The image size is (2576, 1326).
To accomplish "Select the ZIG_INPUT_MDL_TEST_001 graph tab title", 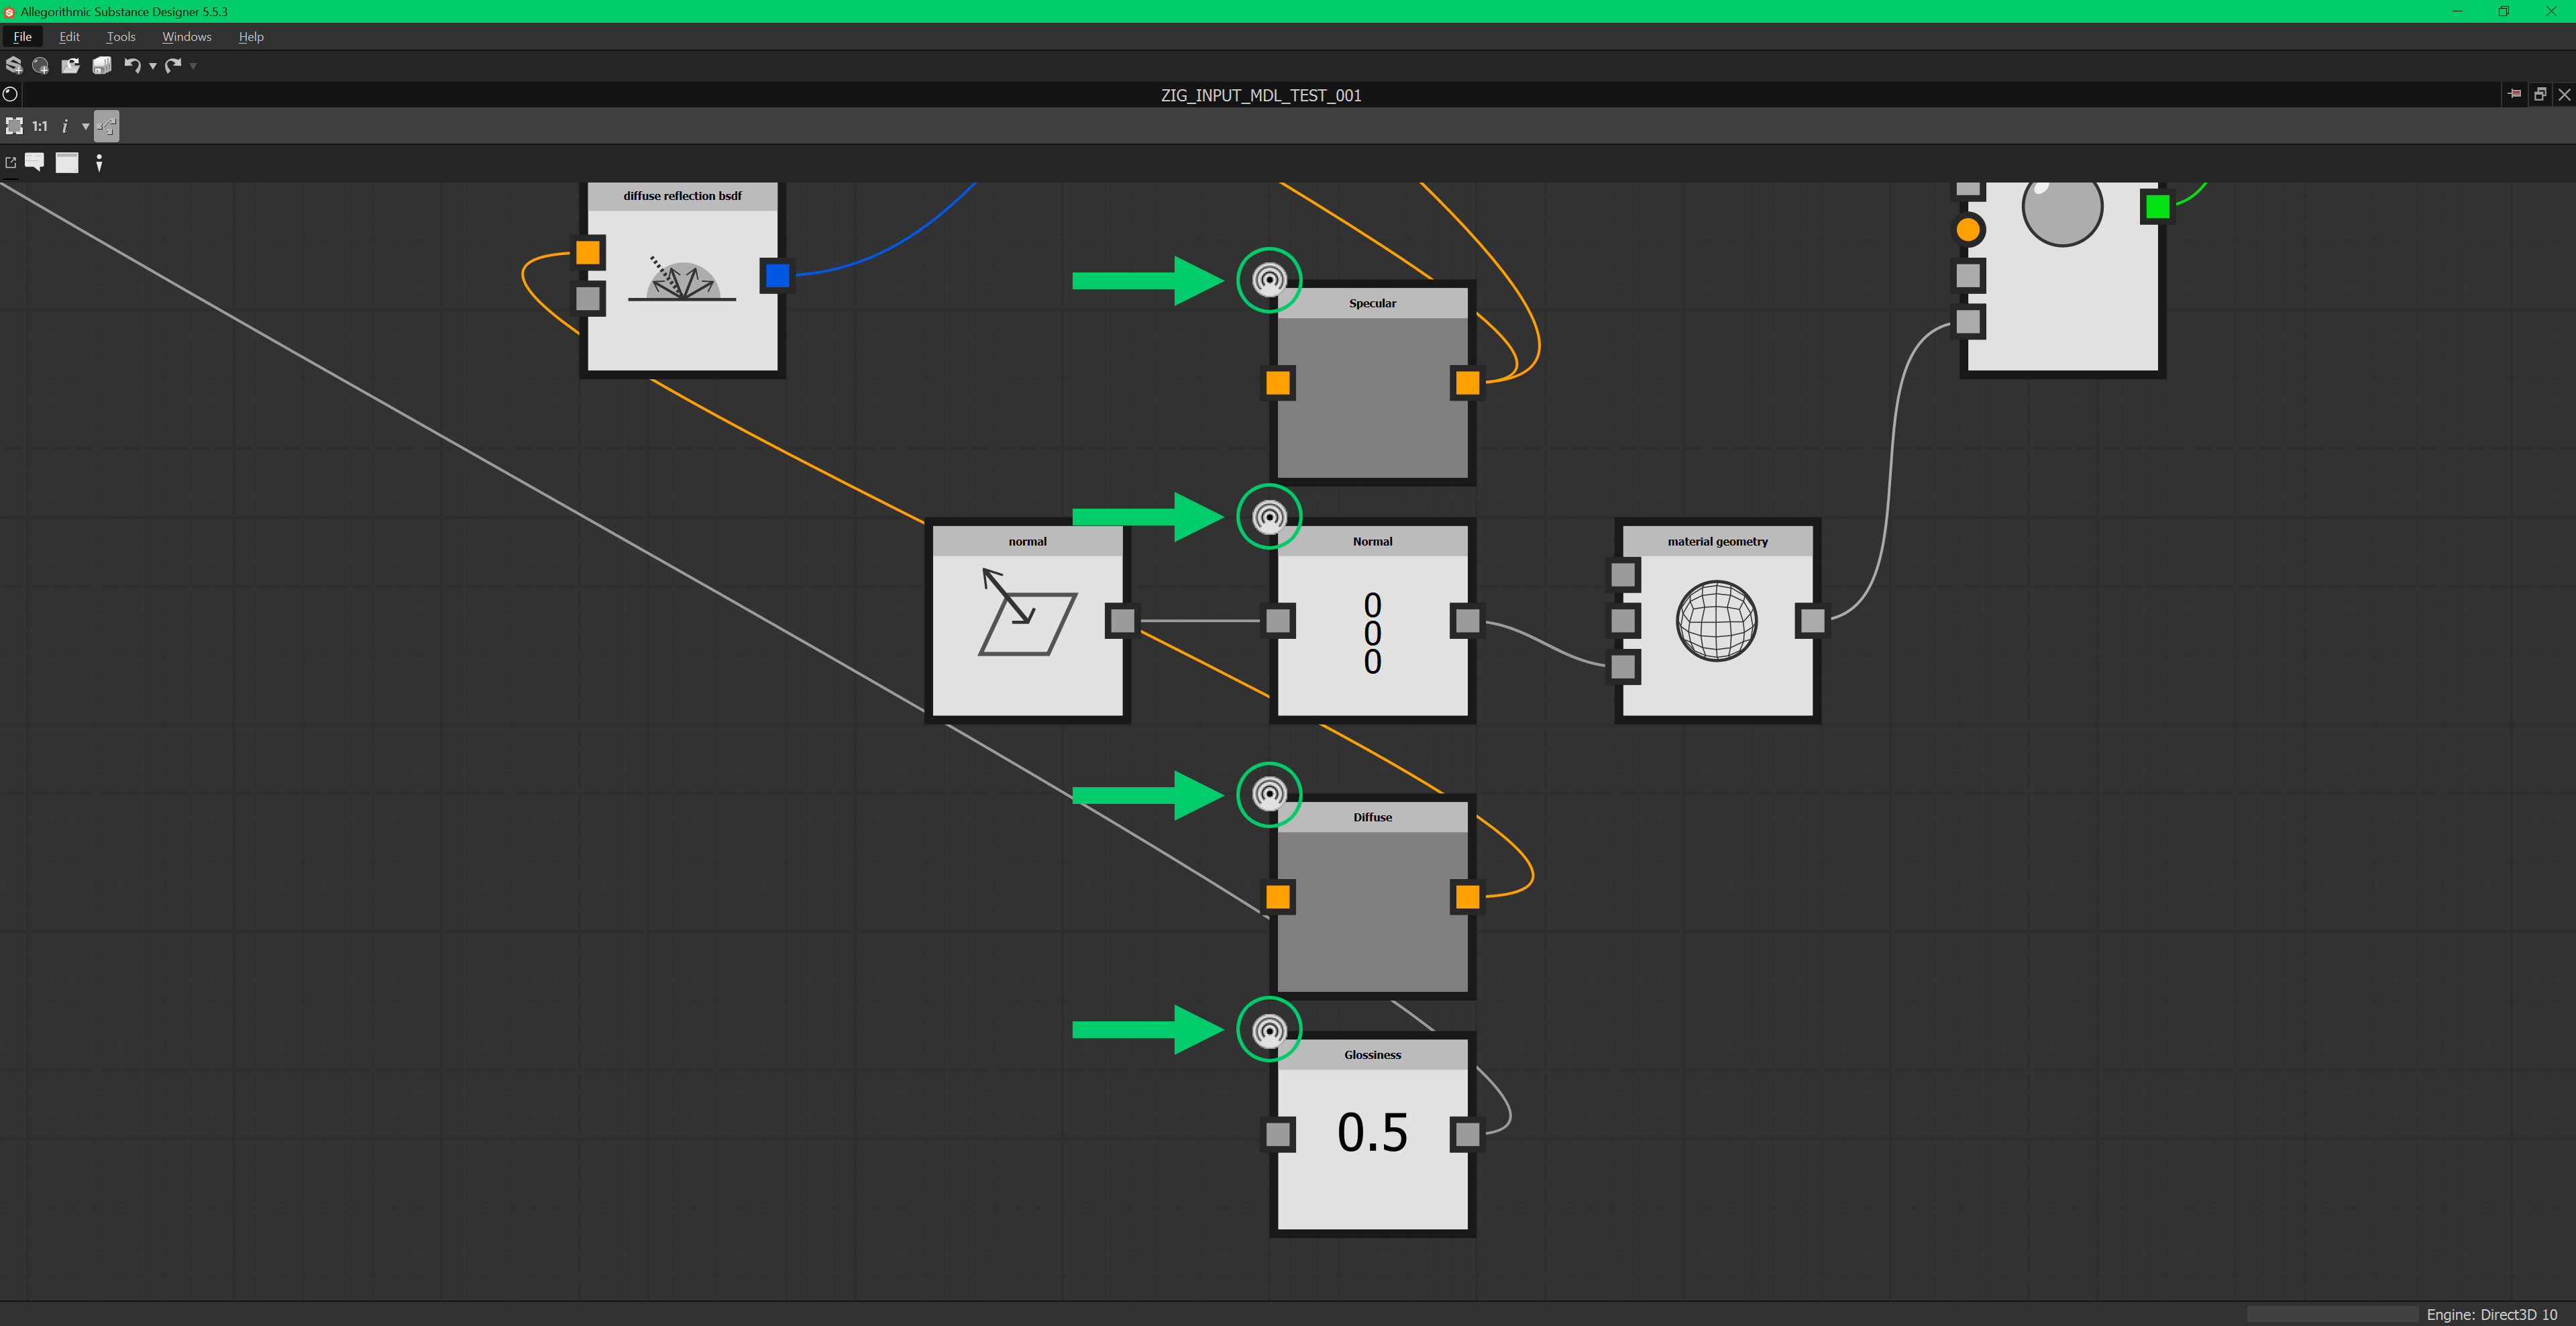I will tap(1261, 95).
